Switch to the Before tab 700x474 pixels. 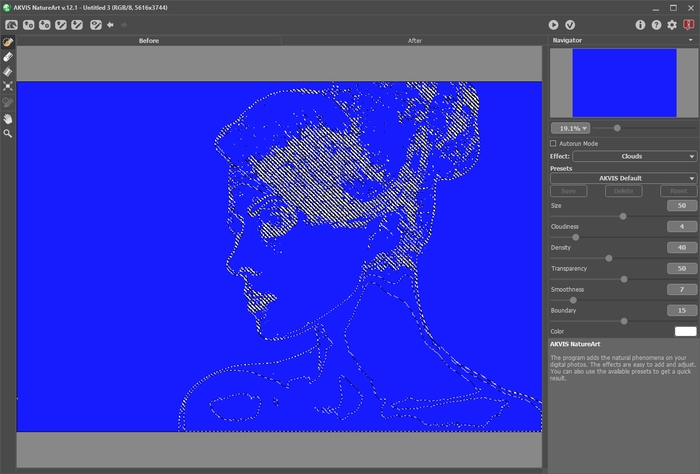149,41
